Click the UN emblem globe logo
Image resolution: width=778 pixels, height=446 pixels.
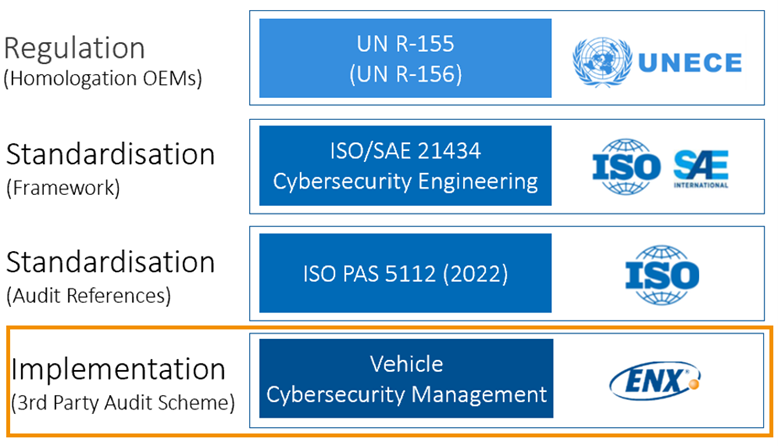point(602,62)
